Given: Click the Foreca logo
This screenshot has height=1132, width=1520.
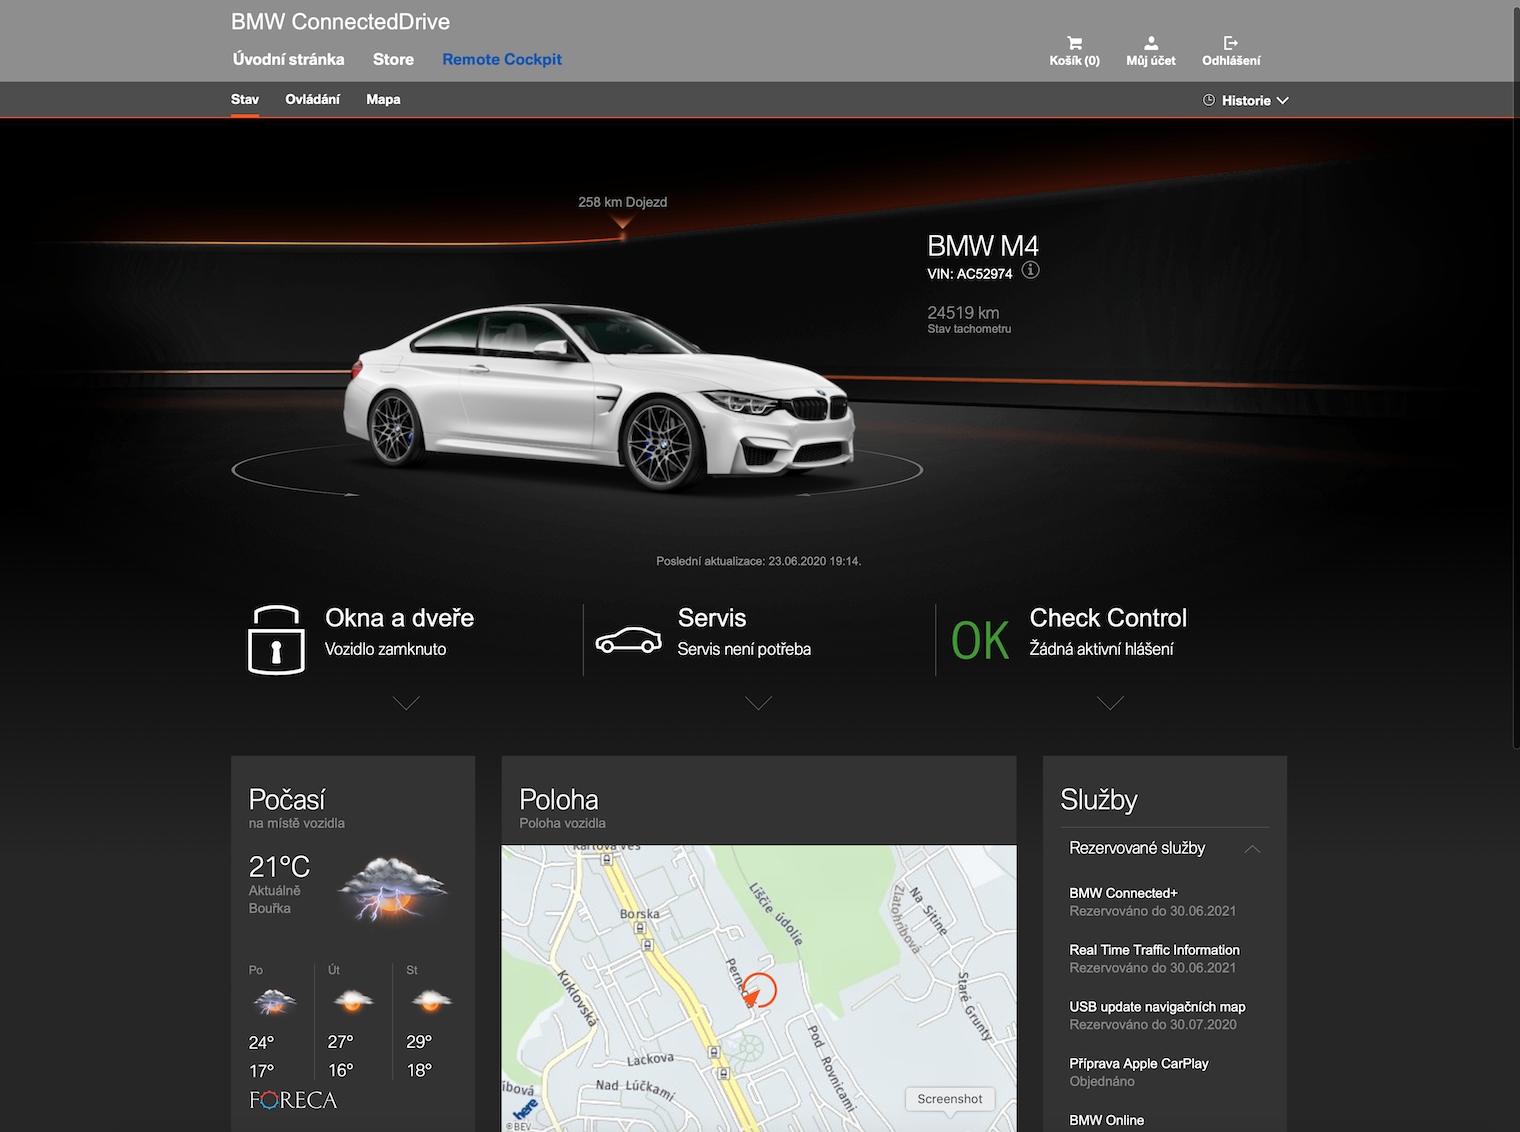Looking at the screenshot, I should click(x=293, y=1100).
